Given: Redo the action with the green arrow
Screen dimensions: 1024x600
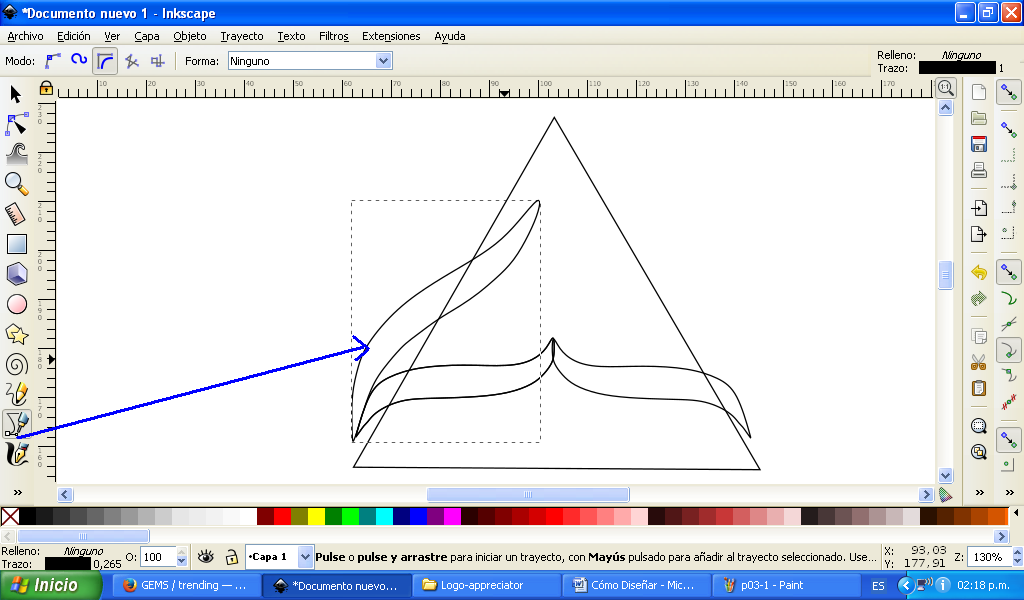Looking at the screenshot, I should (x=978, y=298).
